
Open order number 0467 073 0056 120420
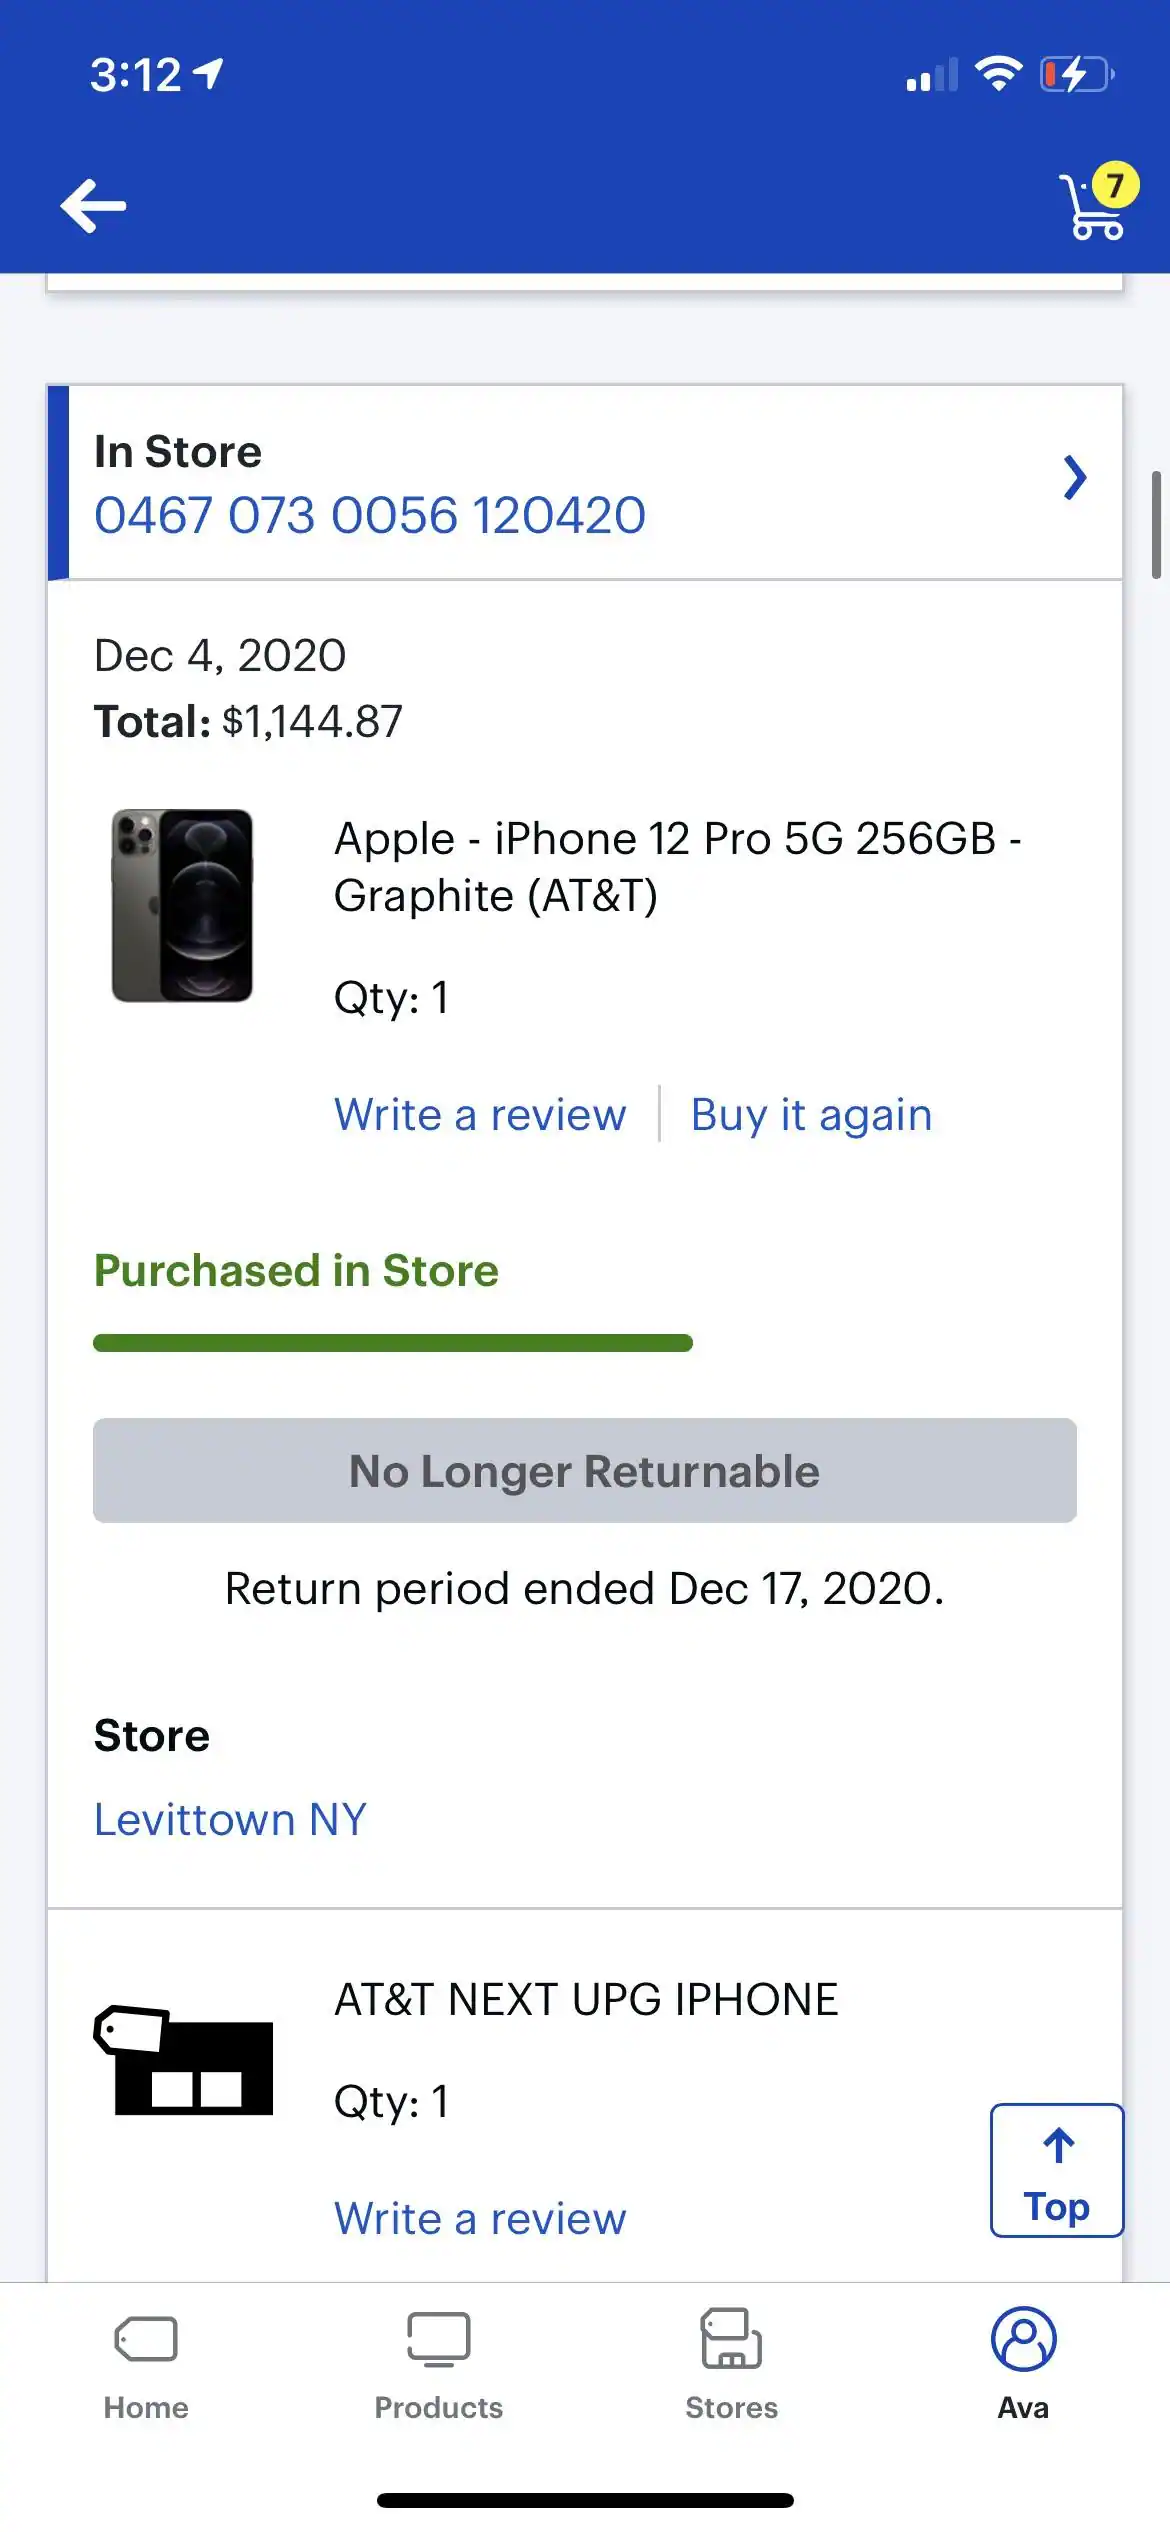[x=370, y=516]
